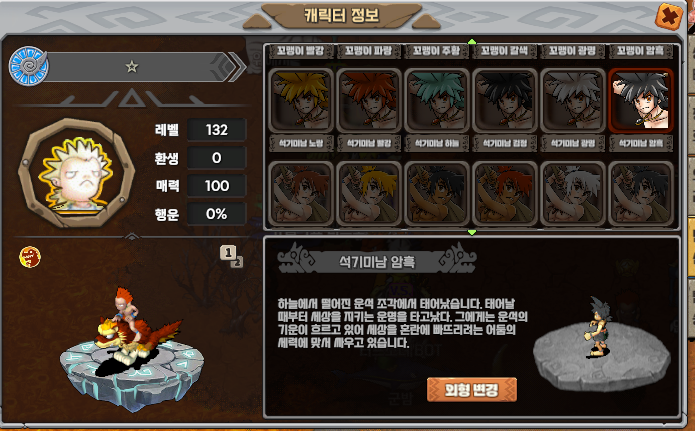
Task: Select the first bottom-row spear character portrait
Action: click(x=301, y=193)
